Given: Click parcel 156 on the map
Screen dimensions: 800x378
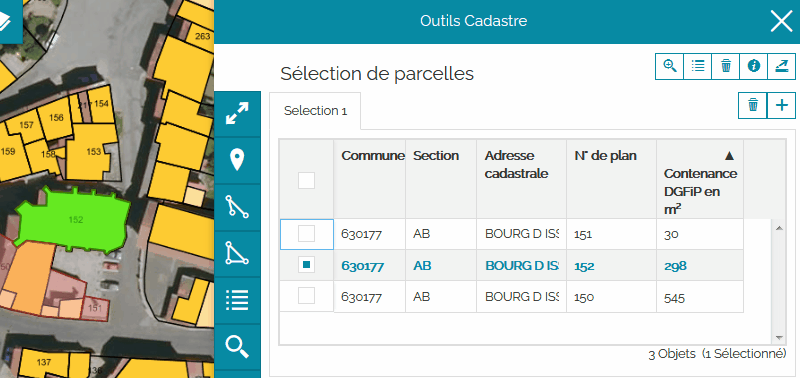Looking at the screenshot, I should 56,118.
